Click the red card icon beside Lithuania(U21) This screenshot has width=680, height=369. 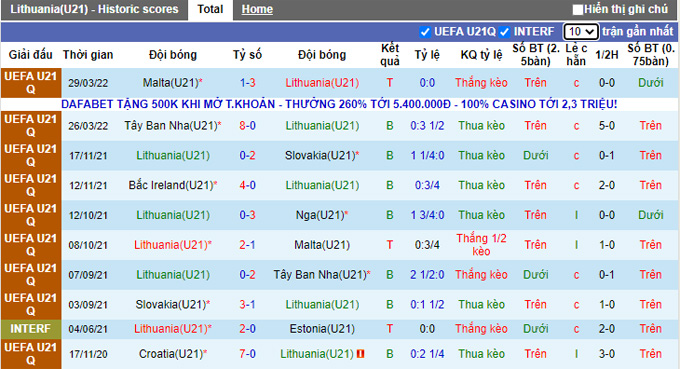tap(360, 354)
